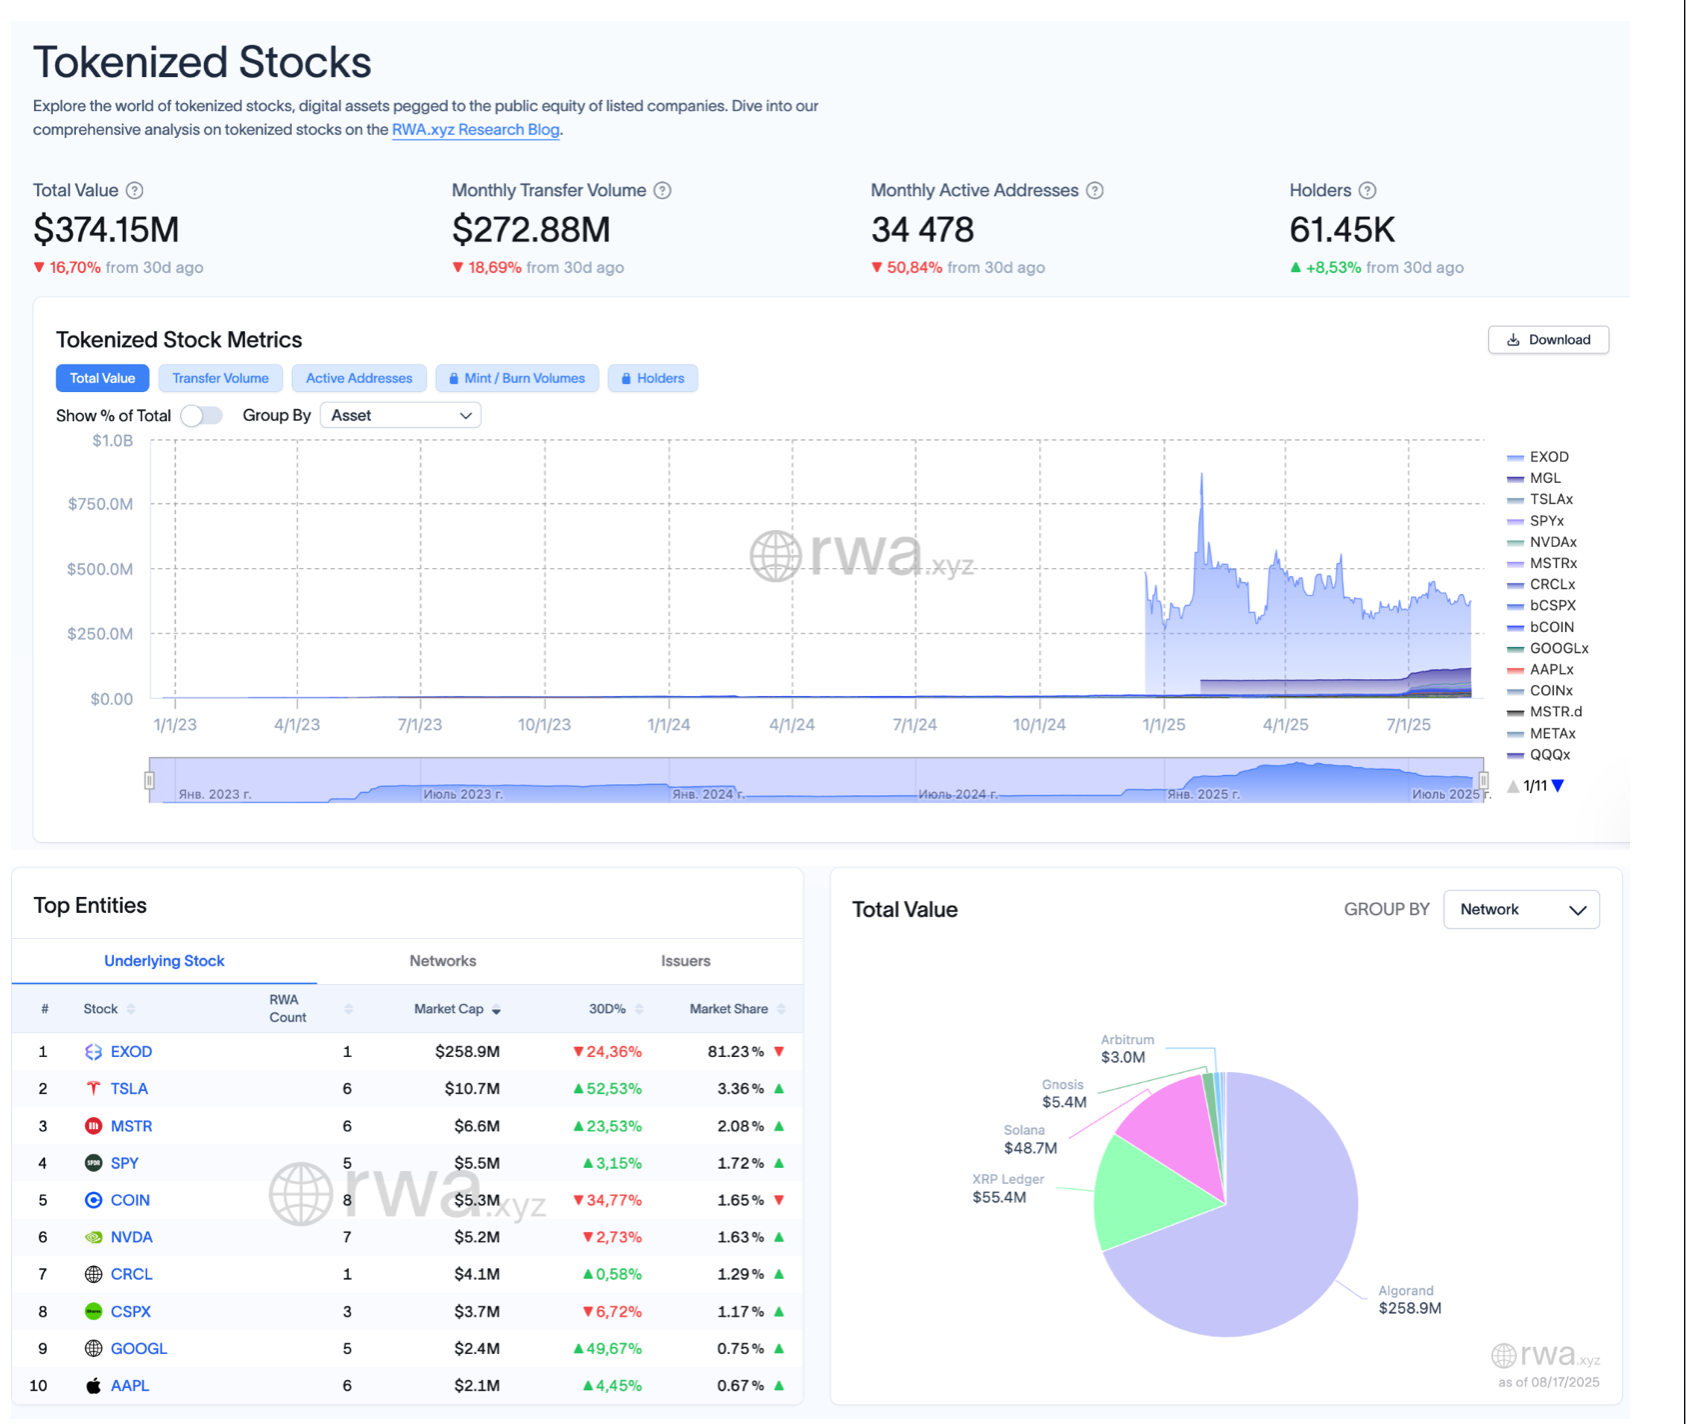1686x1424 pixels.
Task: Switch to the Networks tab
Action: pos(442,961)
